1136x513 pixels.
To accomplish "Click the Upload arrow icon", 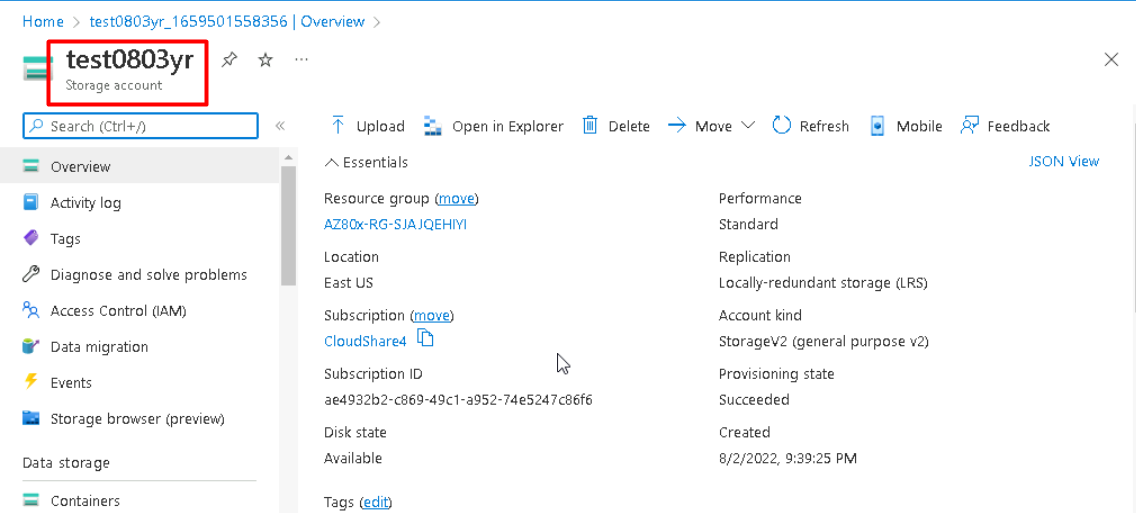I will pyautogui.click(x=338, y=125).
